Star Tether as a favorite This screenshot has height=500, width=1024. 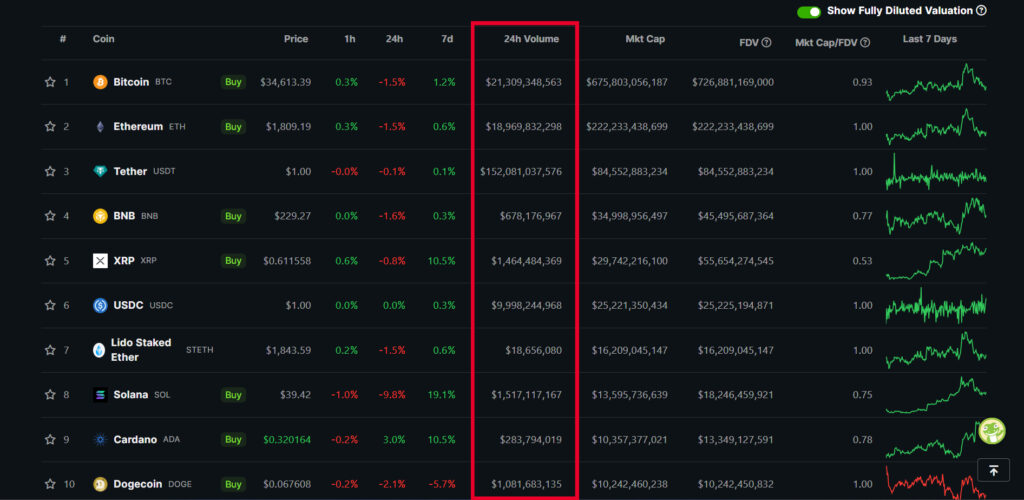[50, 172]
